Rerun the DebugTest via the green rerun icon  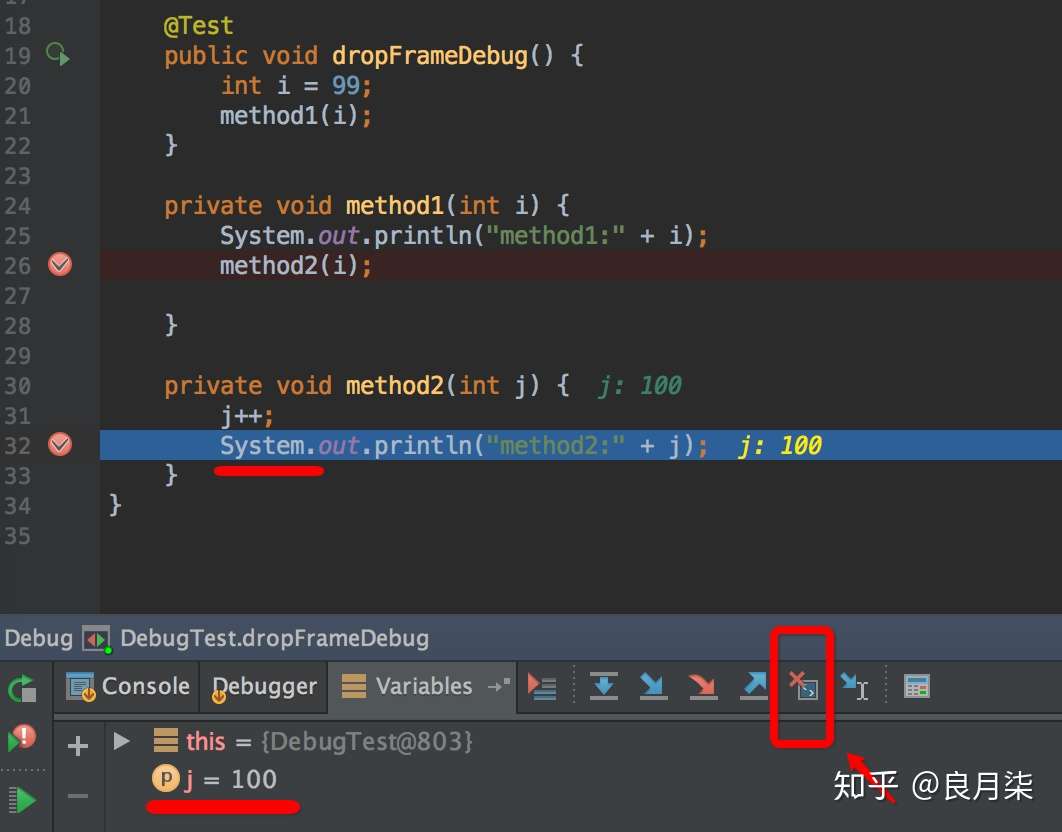[22, 688]
